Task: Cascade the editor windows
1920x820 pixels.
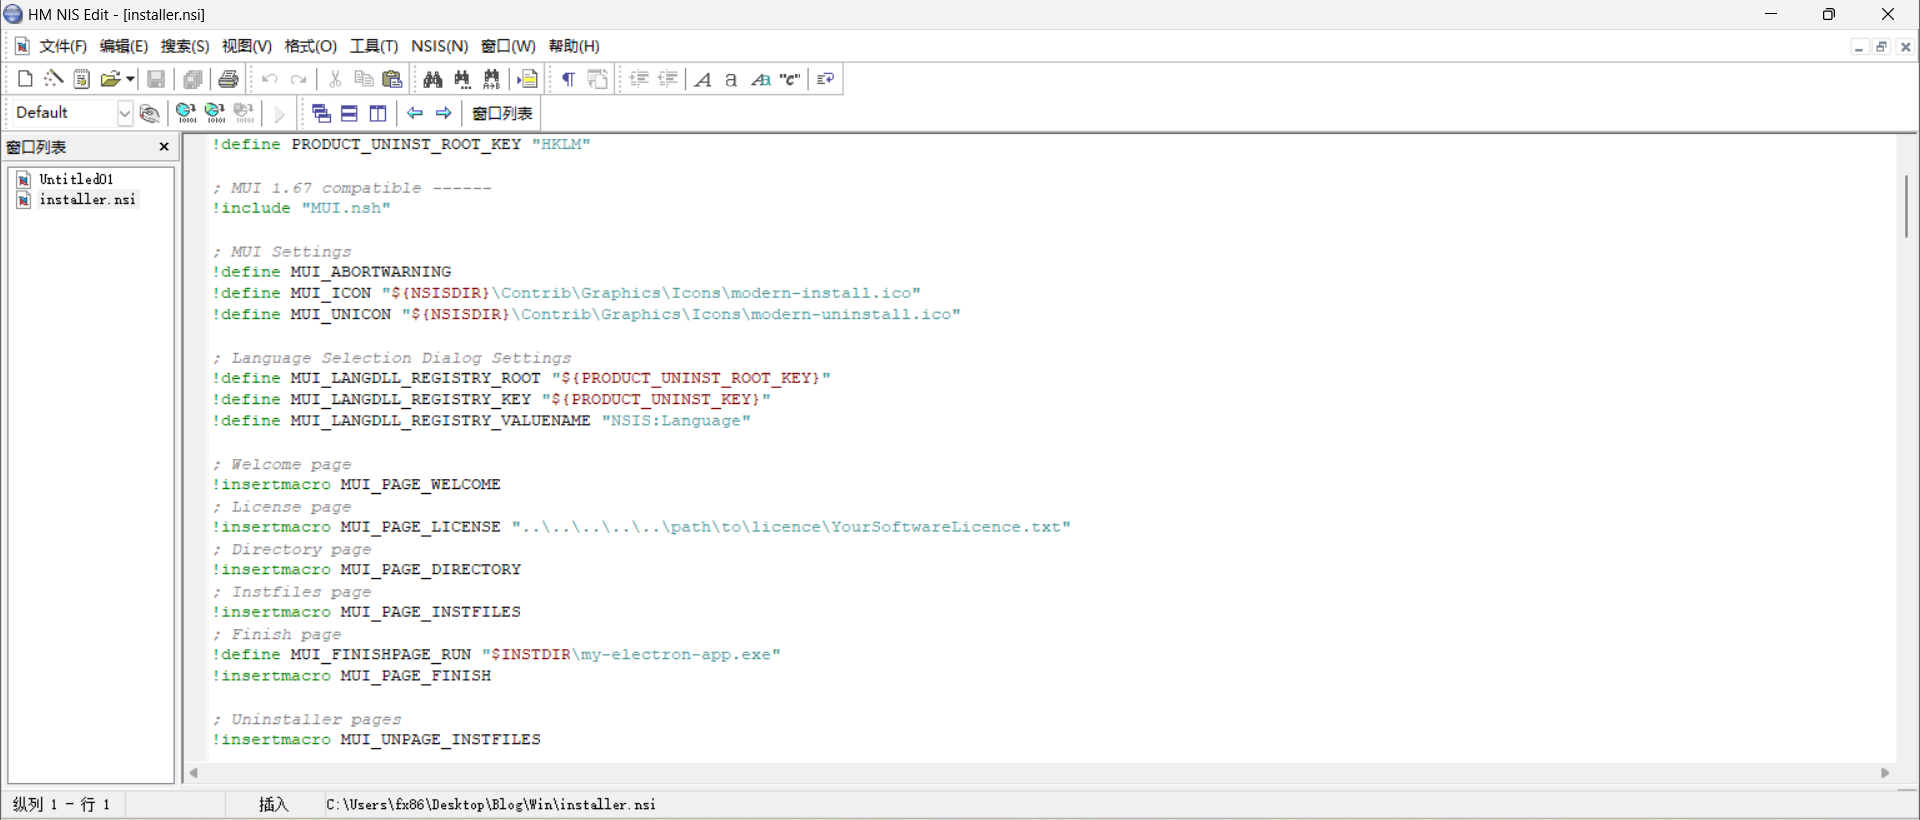Action: [321, 113]
